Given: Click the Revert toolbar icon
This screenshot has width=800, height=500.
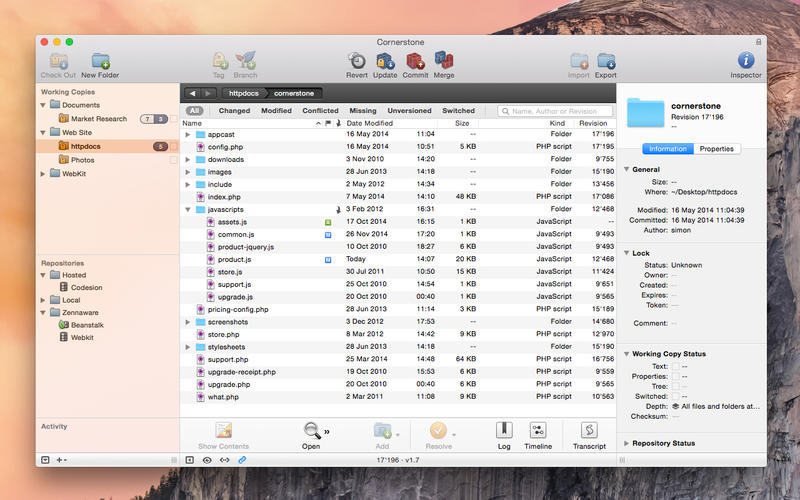Looking at the screenshot, I should [357, 61].
